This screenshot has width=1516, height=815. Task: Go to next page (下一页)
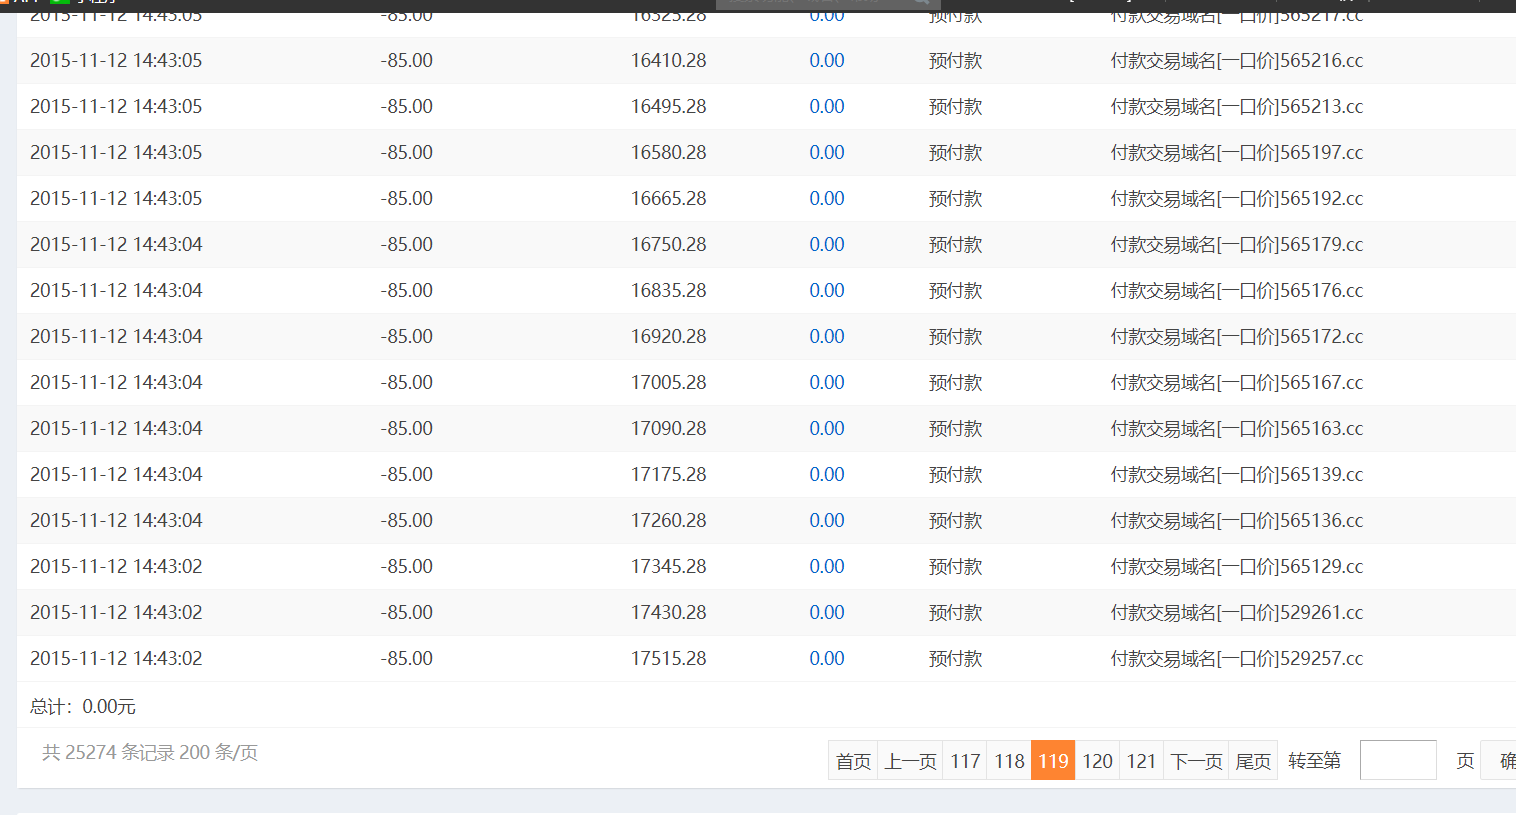[1196, 761]
